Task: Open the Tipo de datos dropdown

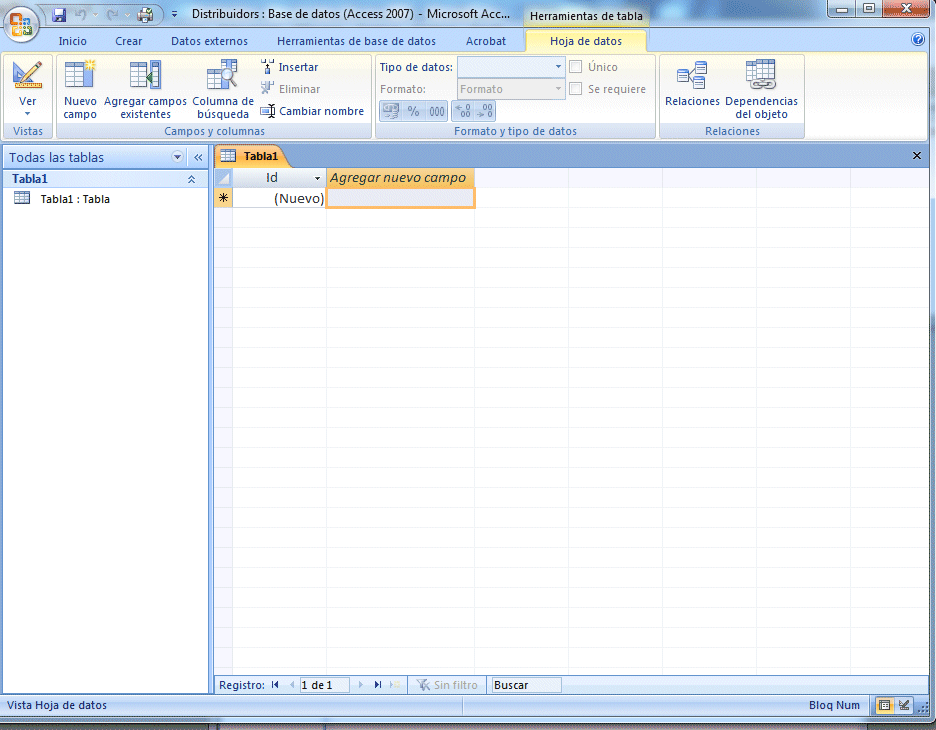Action: coord(558,66)
